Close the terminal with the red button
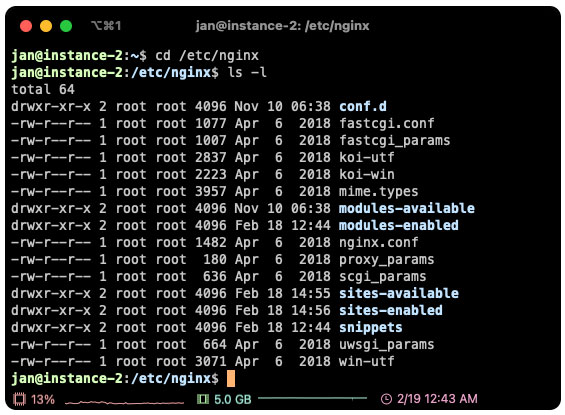 pos(26,26)
